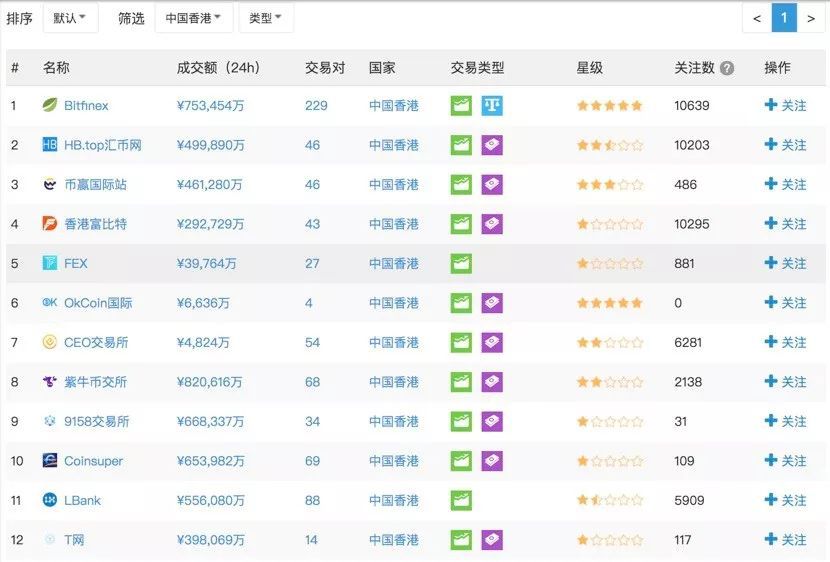Open the 中国香港 country filter dropdown
The height and width of the screenshot is (562, 830).
tap(194, 19)
